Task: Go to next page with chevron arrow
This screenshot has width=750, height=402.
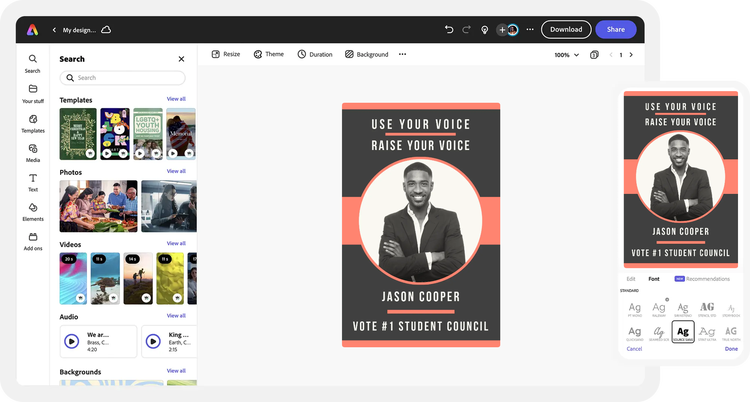Action: pos(631,55)
